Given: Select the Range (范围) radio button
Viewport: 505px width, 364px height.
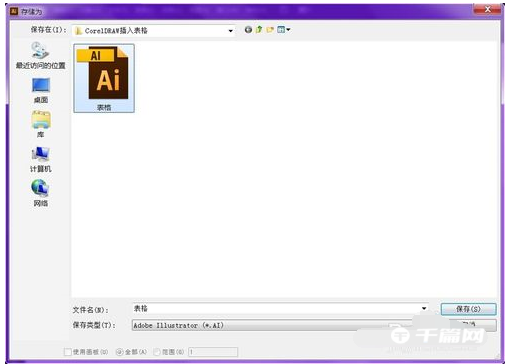Looking at the screenshot, I should [x=157, y=352].
